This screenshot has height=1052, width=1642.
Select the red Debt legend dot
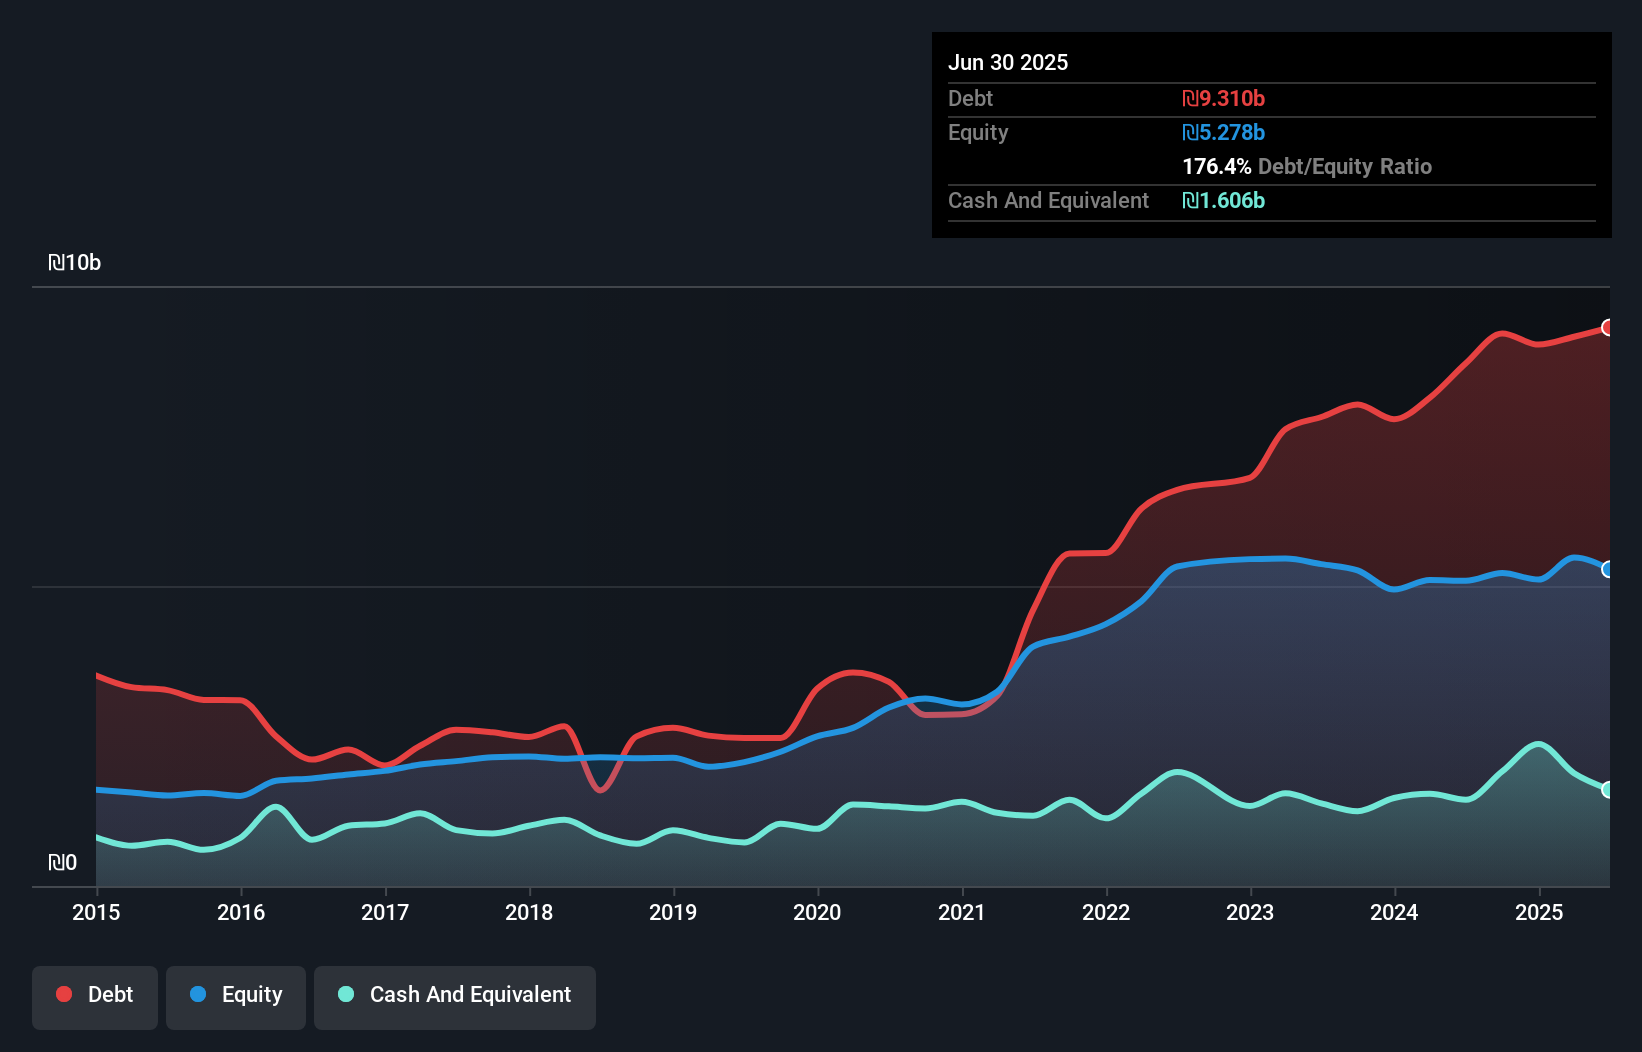click(63, 995)
